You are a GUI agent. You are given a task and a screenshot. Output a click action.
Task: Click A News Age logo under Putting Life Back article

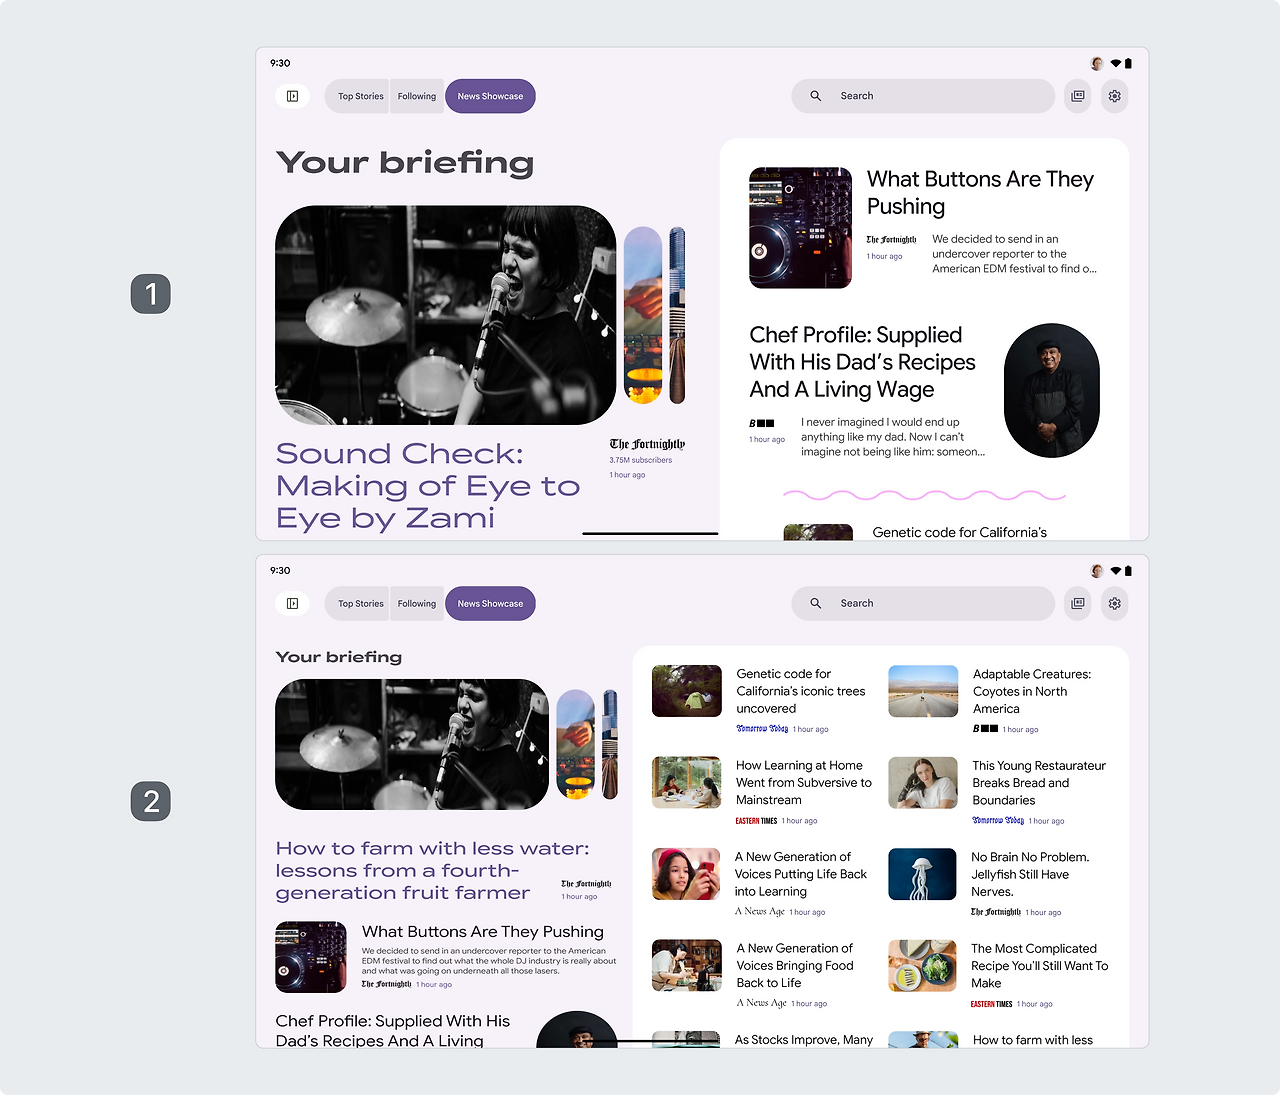[x=760, y=912]
